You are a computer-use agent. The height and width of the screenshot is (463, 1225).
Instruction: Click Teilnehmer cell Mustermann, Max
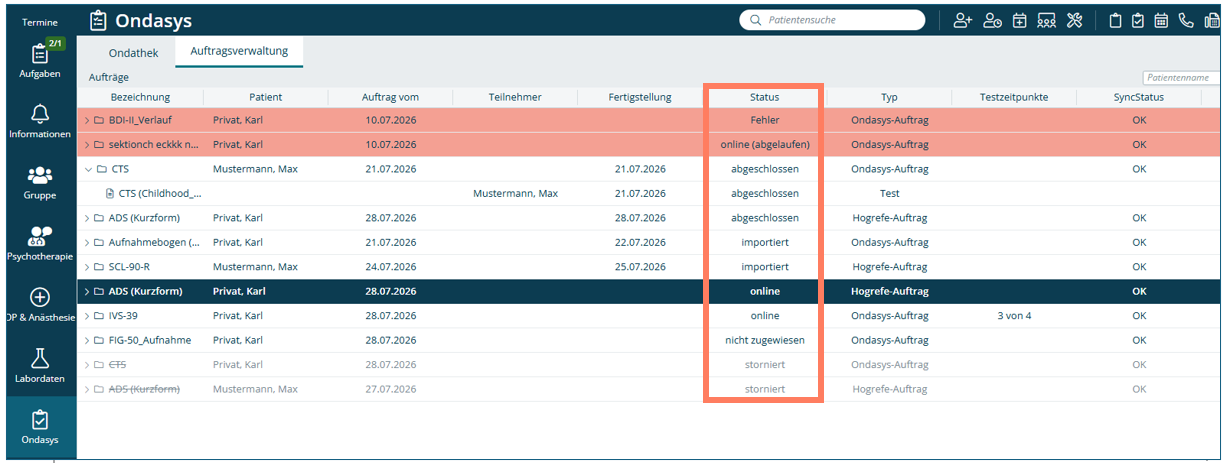(515, 194)
